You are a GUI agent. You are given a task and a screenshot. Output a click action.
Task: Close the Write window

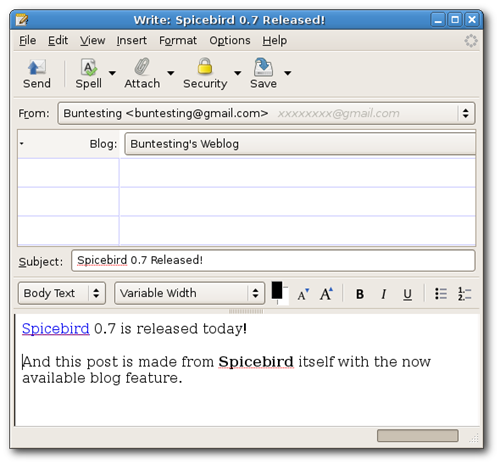click(x=472, y=20)
